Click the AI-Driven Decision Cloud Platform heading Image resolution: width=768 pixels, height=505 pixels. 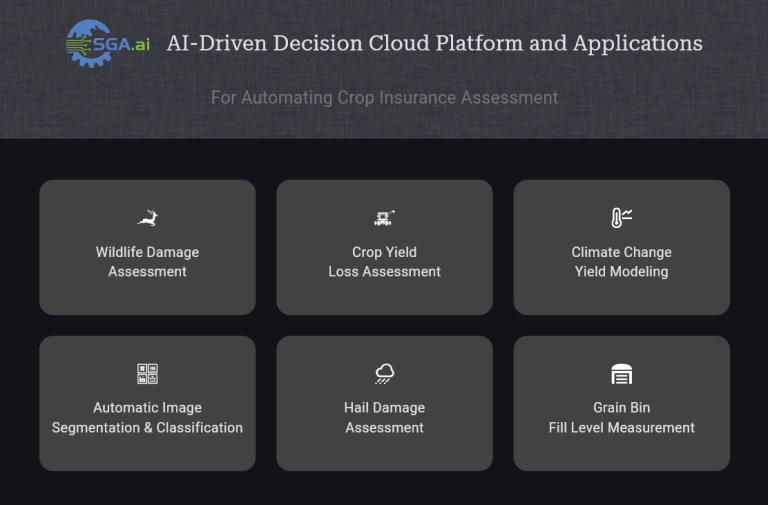[x=434, y=44]
